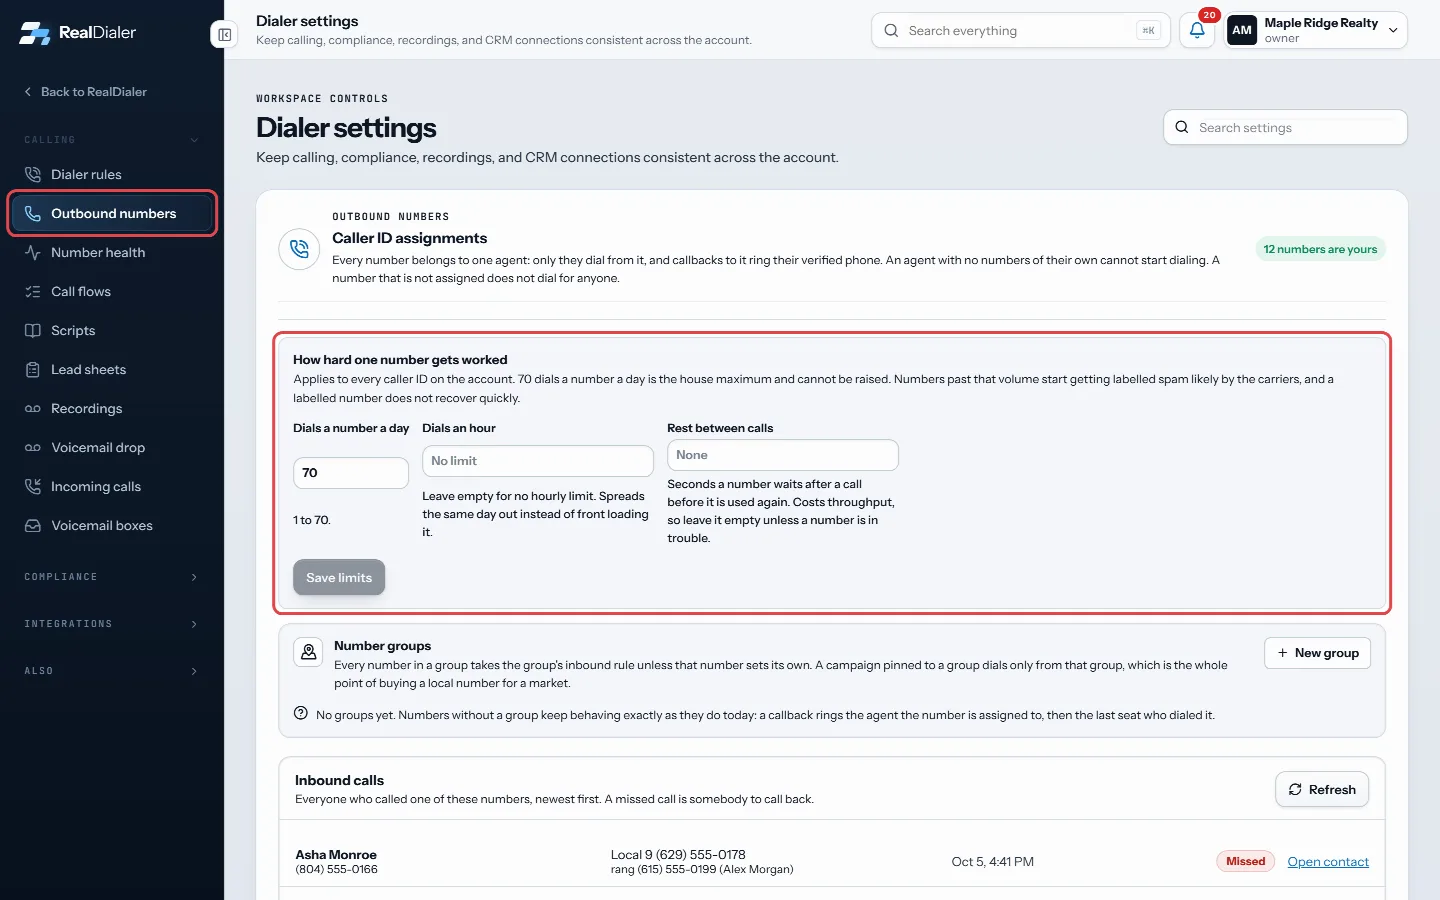Open Voicemail drop
The image size is (1440, 900).
pyautogui.click(x=111, y=447)
